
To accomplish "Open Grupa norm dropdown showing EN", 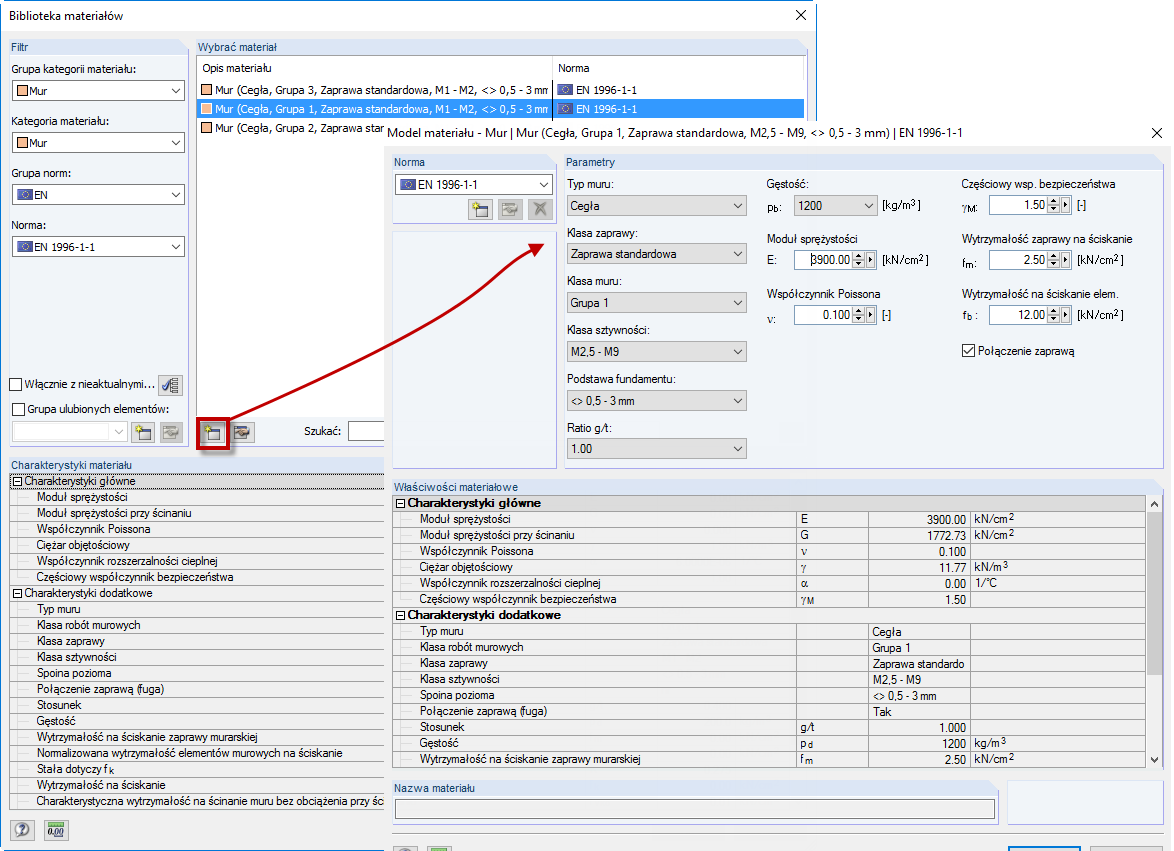I will [98, 195].
